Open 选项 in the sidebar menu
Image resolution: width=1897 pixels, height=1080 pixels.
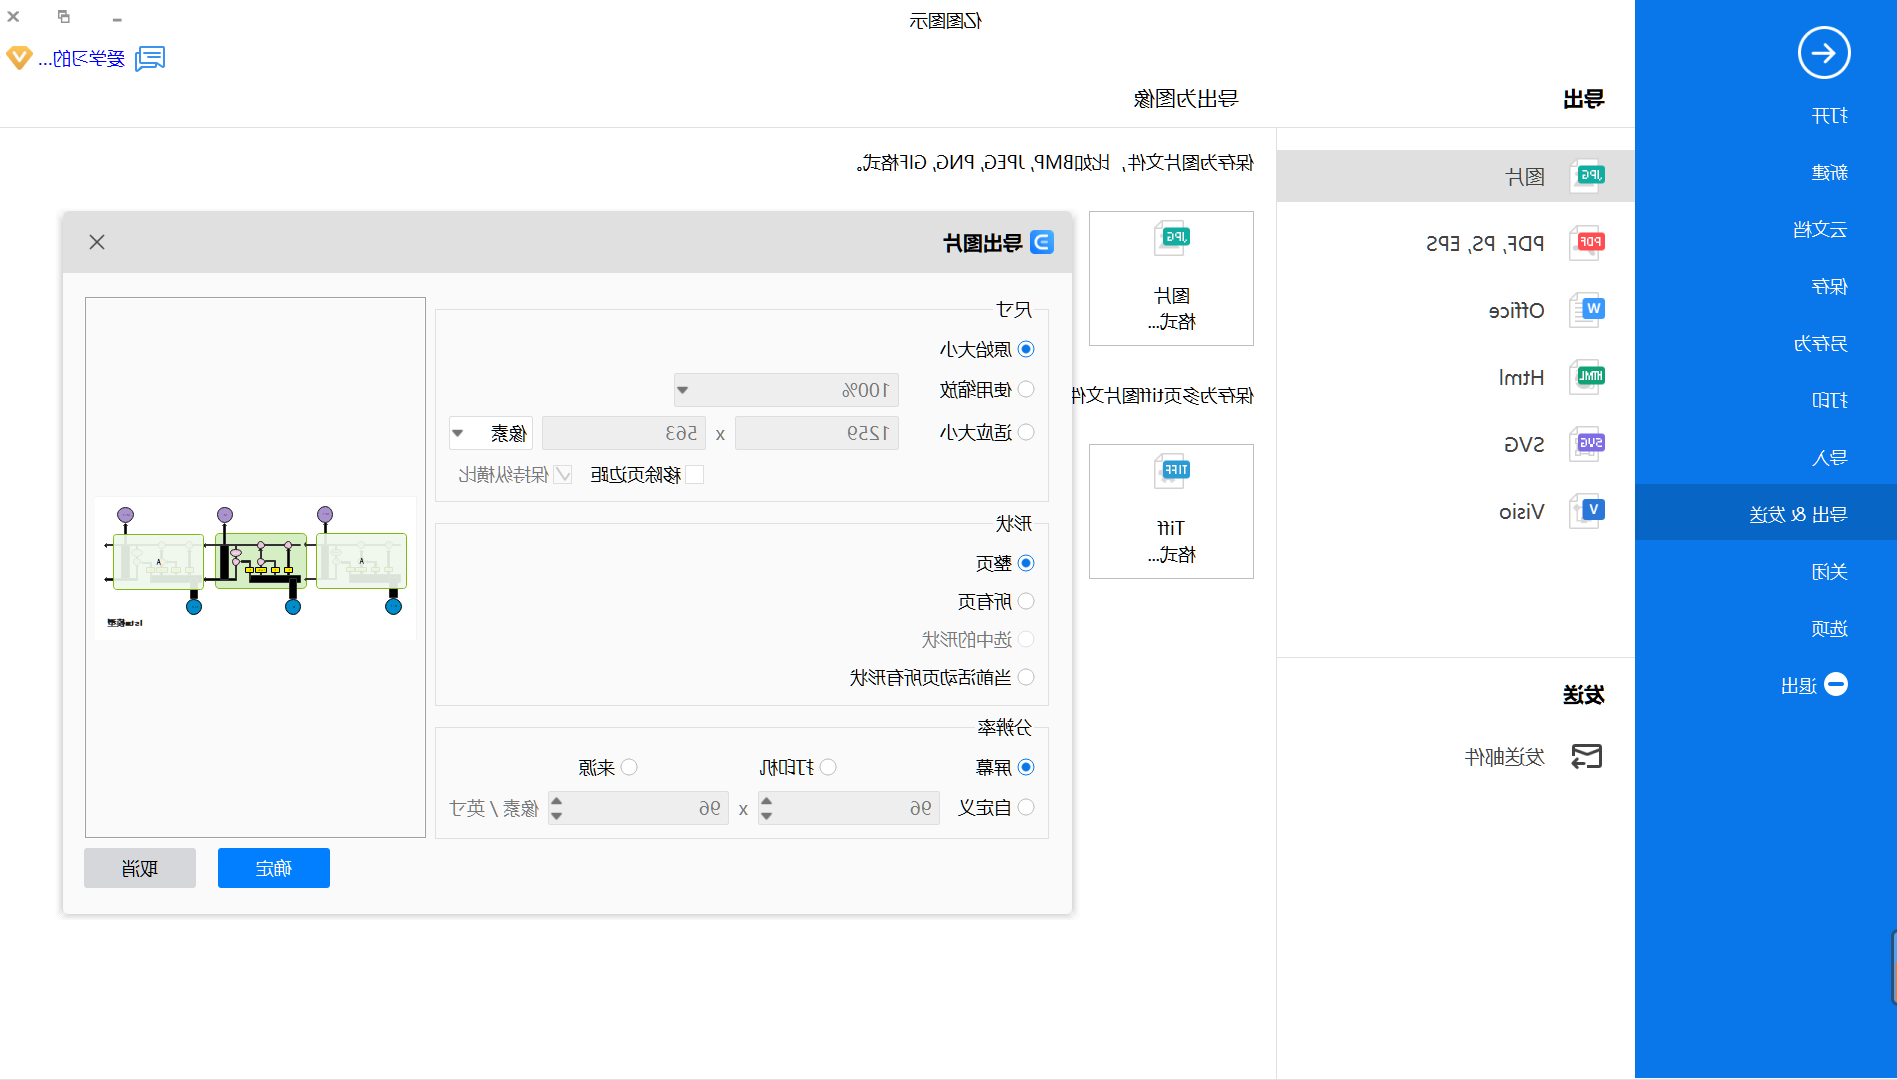tap(1829, 629)
